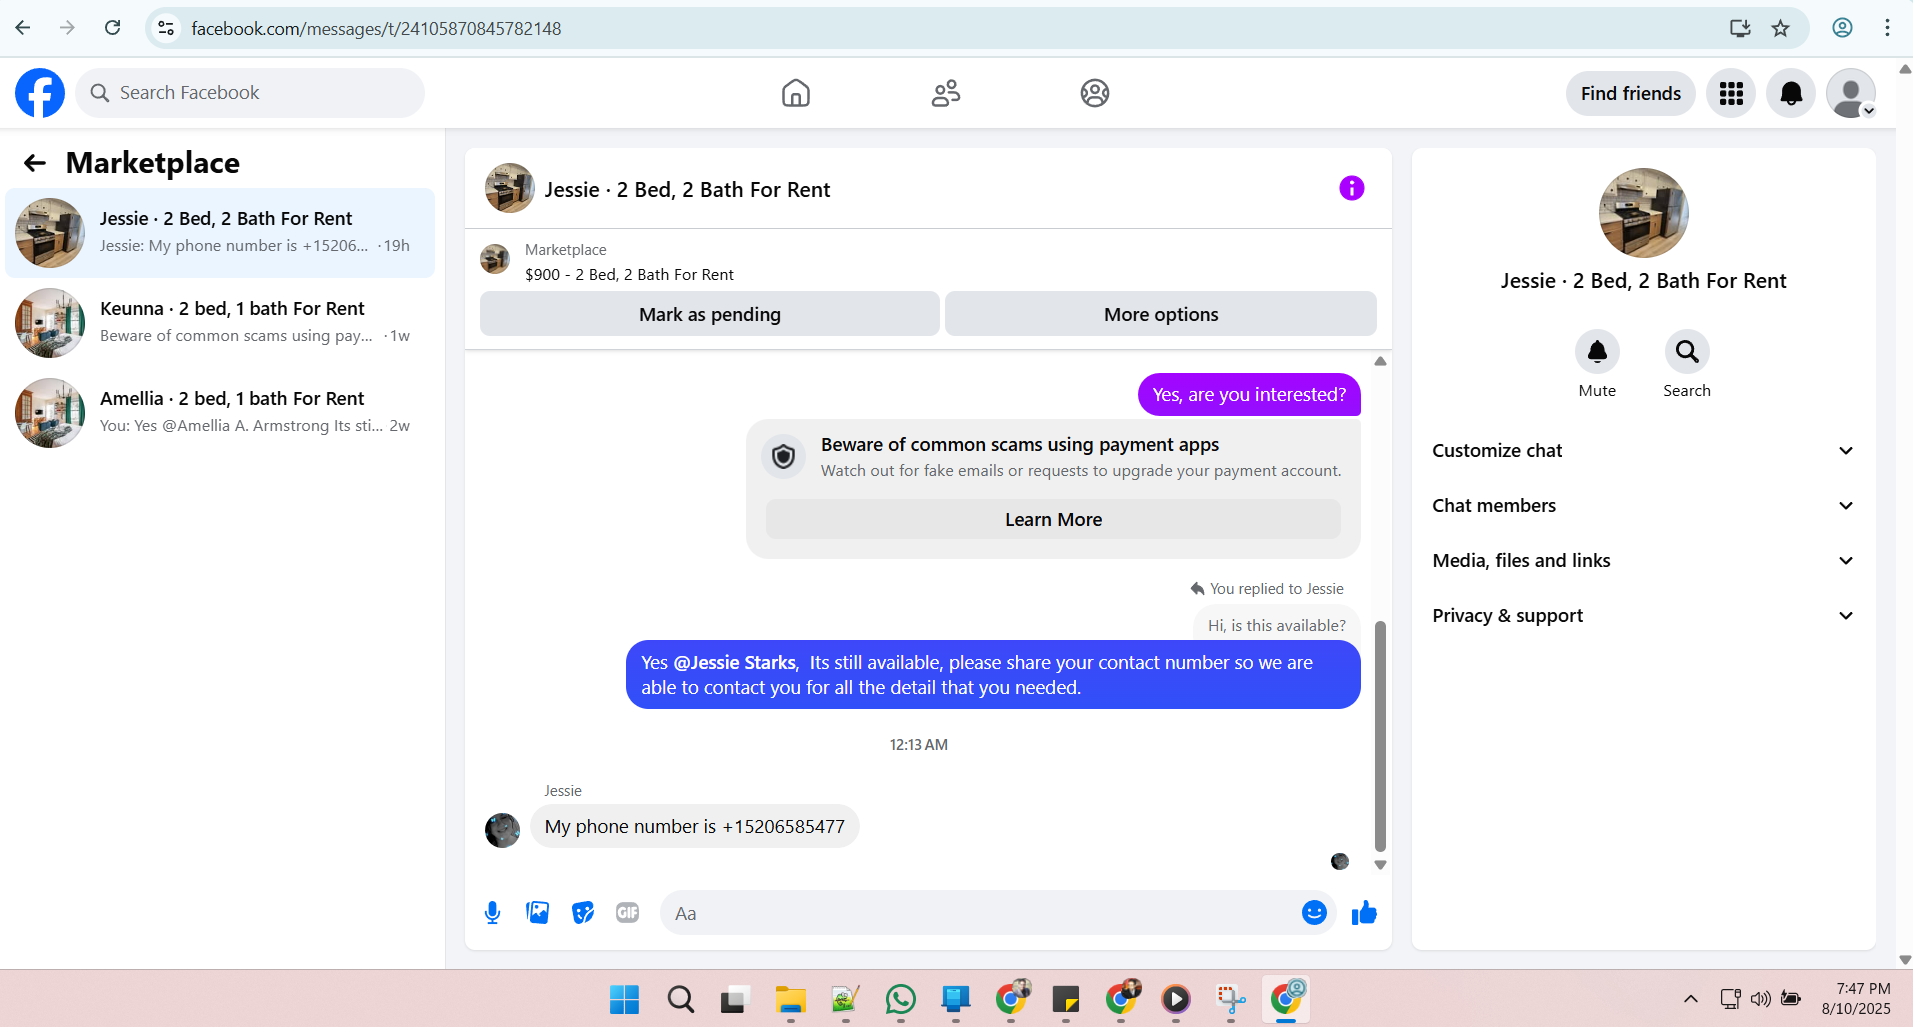Attach a photo with the image icon
Image resolution: width=1913 pixels, height=1027 pixels.
pyautogui.click(x=538, y=913)
